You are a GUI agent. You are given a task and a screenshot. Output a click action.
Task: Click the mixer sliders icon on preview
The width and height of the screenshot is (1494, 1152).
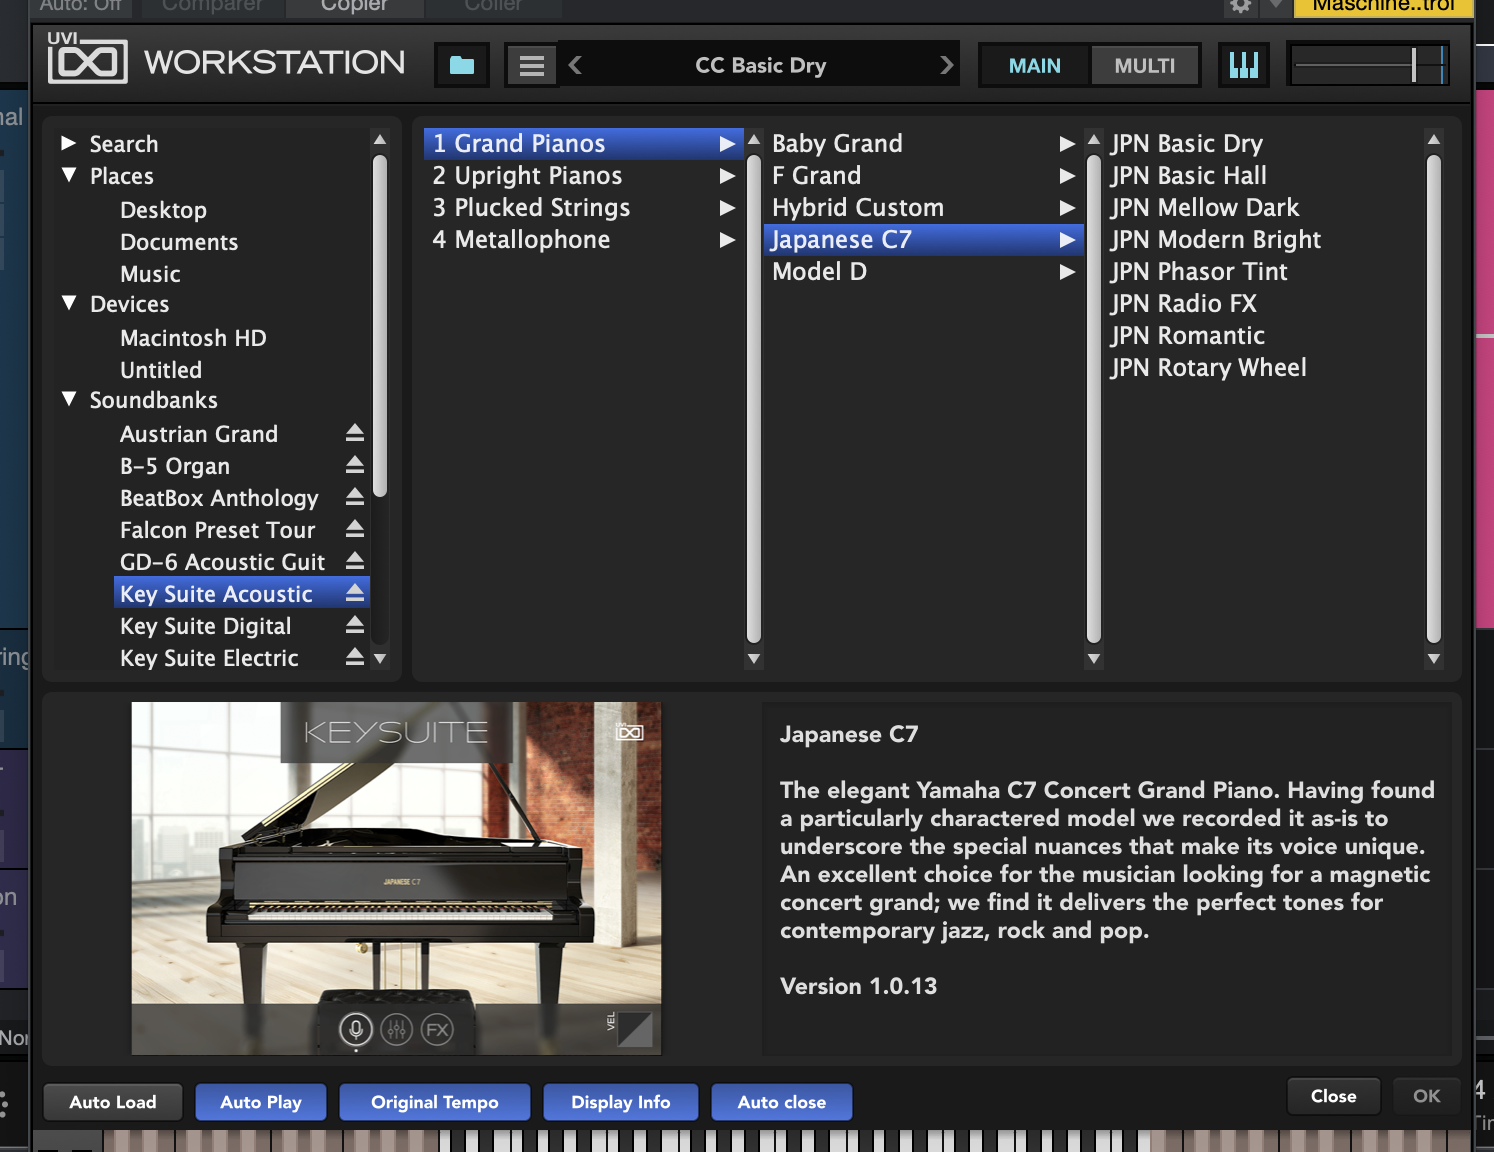397,1029
